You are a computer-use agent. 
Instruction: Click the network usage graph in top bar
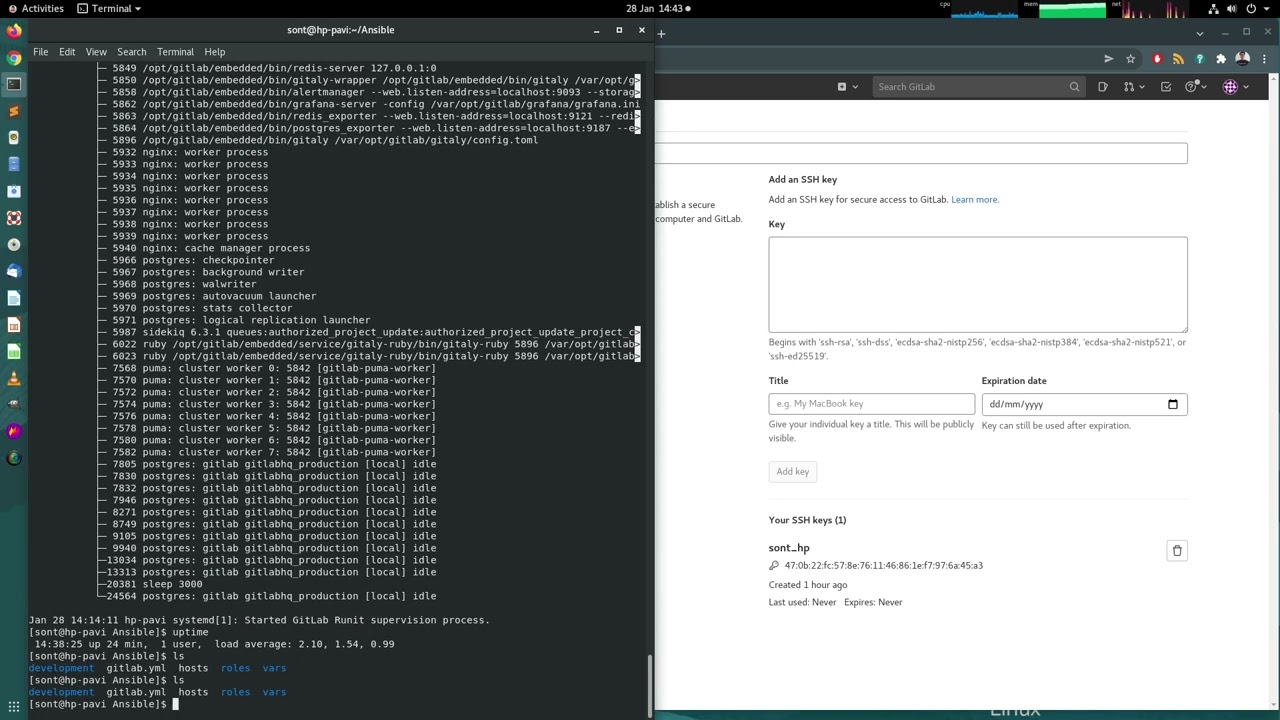[x=1153, y=9]
